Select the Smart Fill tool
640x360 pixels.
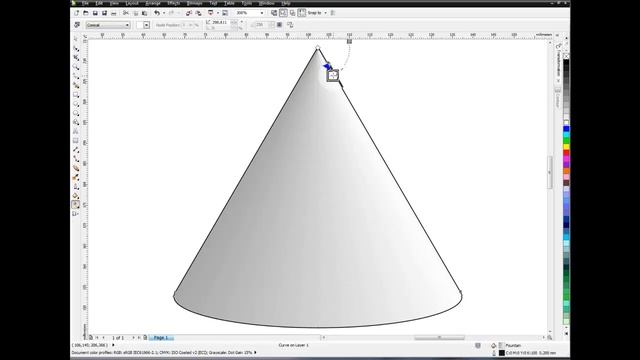pos(76,85)
